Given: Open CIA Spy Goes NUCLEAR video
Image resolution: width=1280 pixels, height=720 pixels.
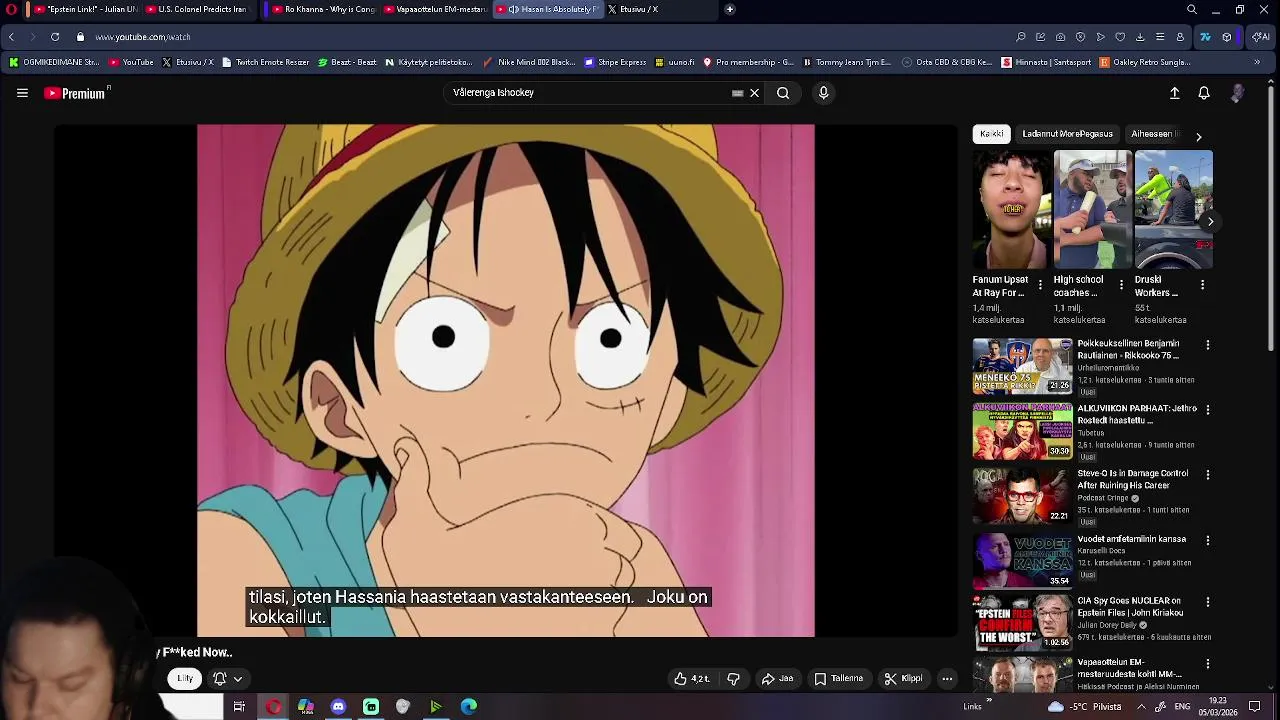Looking at the screenshot, I should 1130,607.
